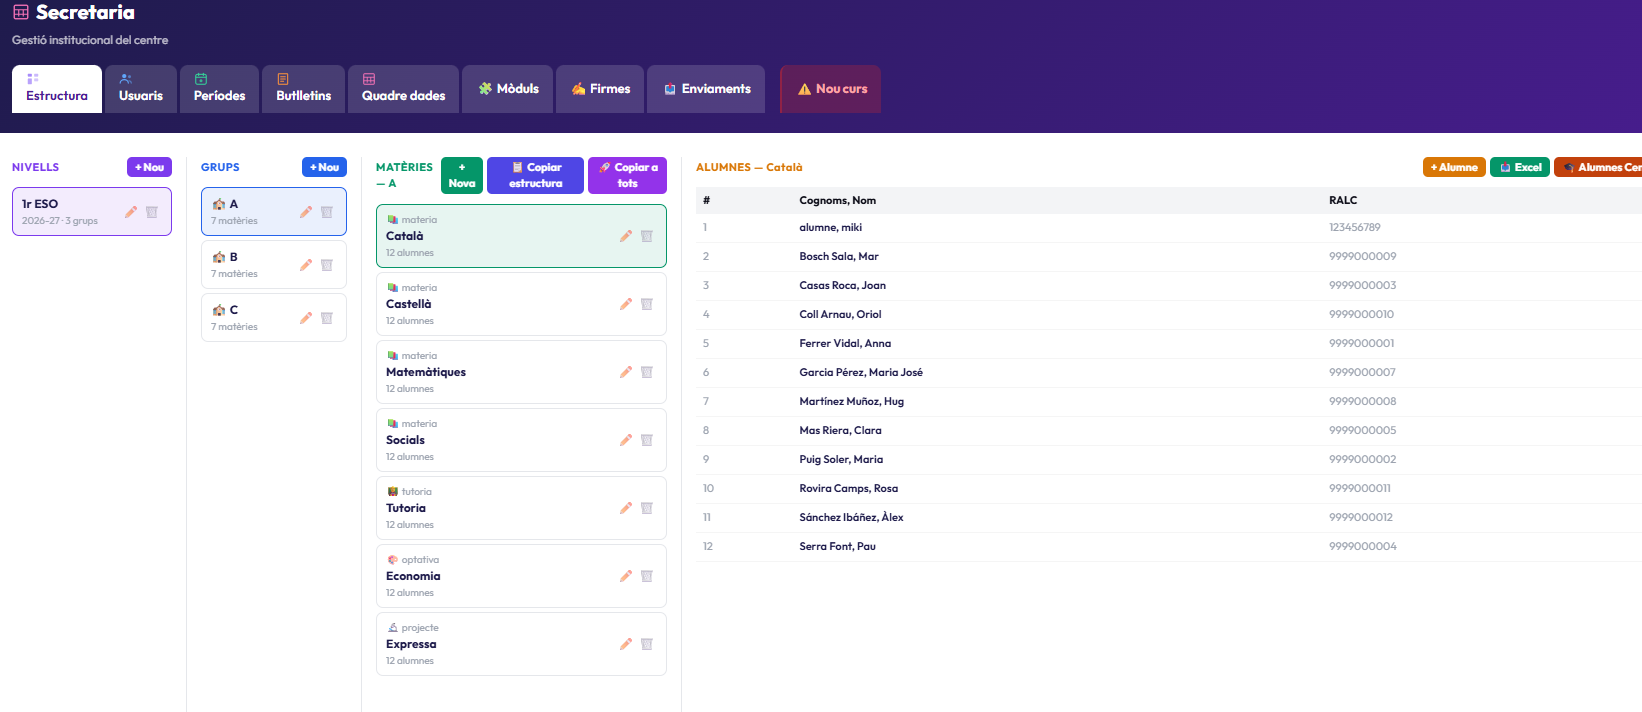Edit the Castellà subject pencil icon
The width and height of the screenshot is (1642, 712).
626,304
